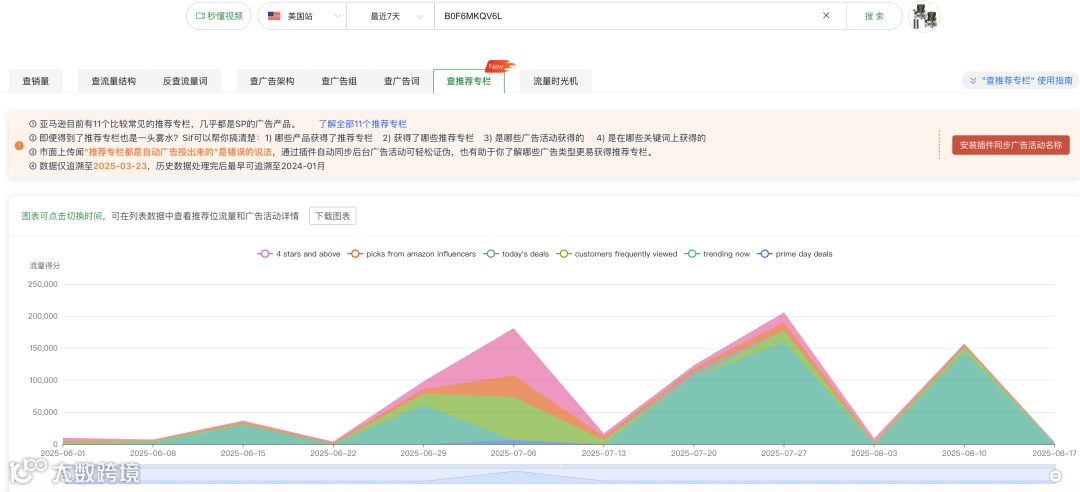
Task: Click the 2025-06-29 date axis label
Action: pos(424,453)
